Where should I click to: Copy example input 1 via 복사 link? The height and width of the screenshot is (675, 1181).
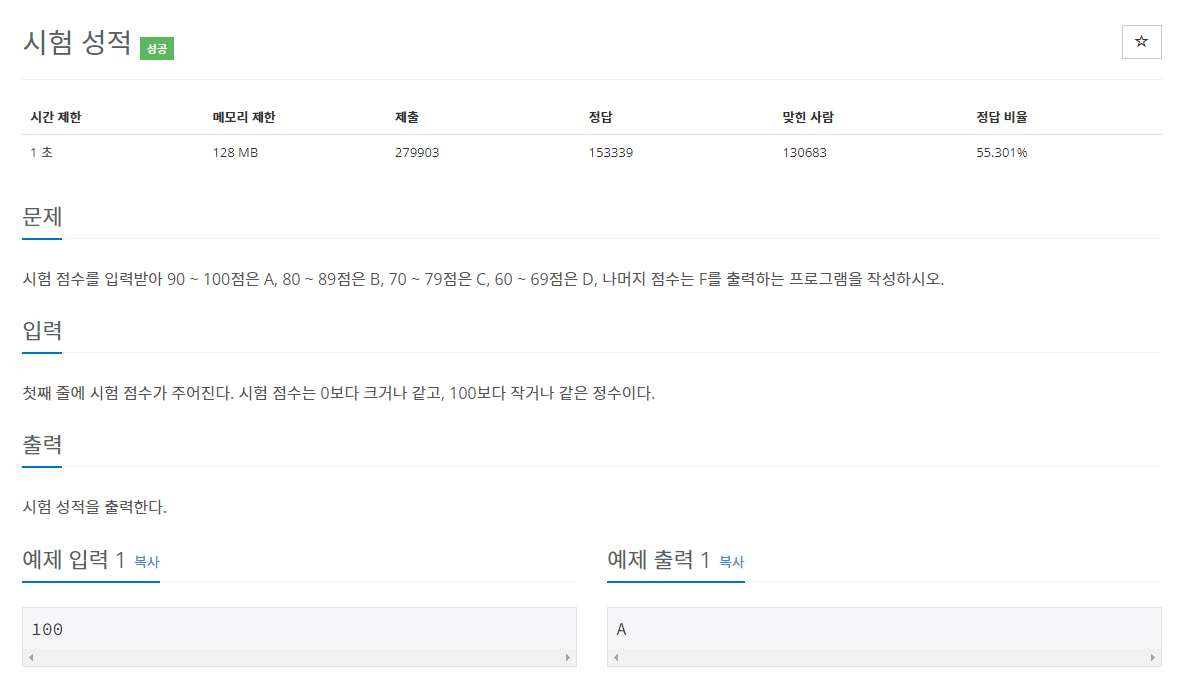[147, 561]
